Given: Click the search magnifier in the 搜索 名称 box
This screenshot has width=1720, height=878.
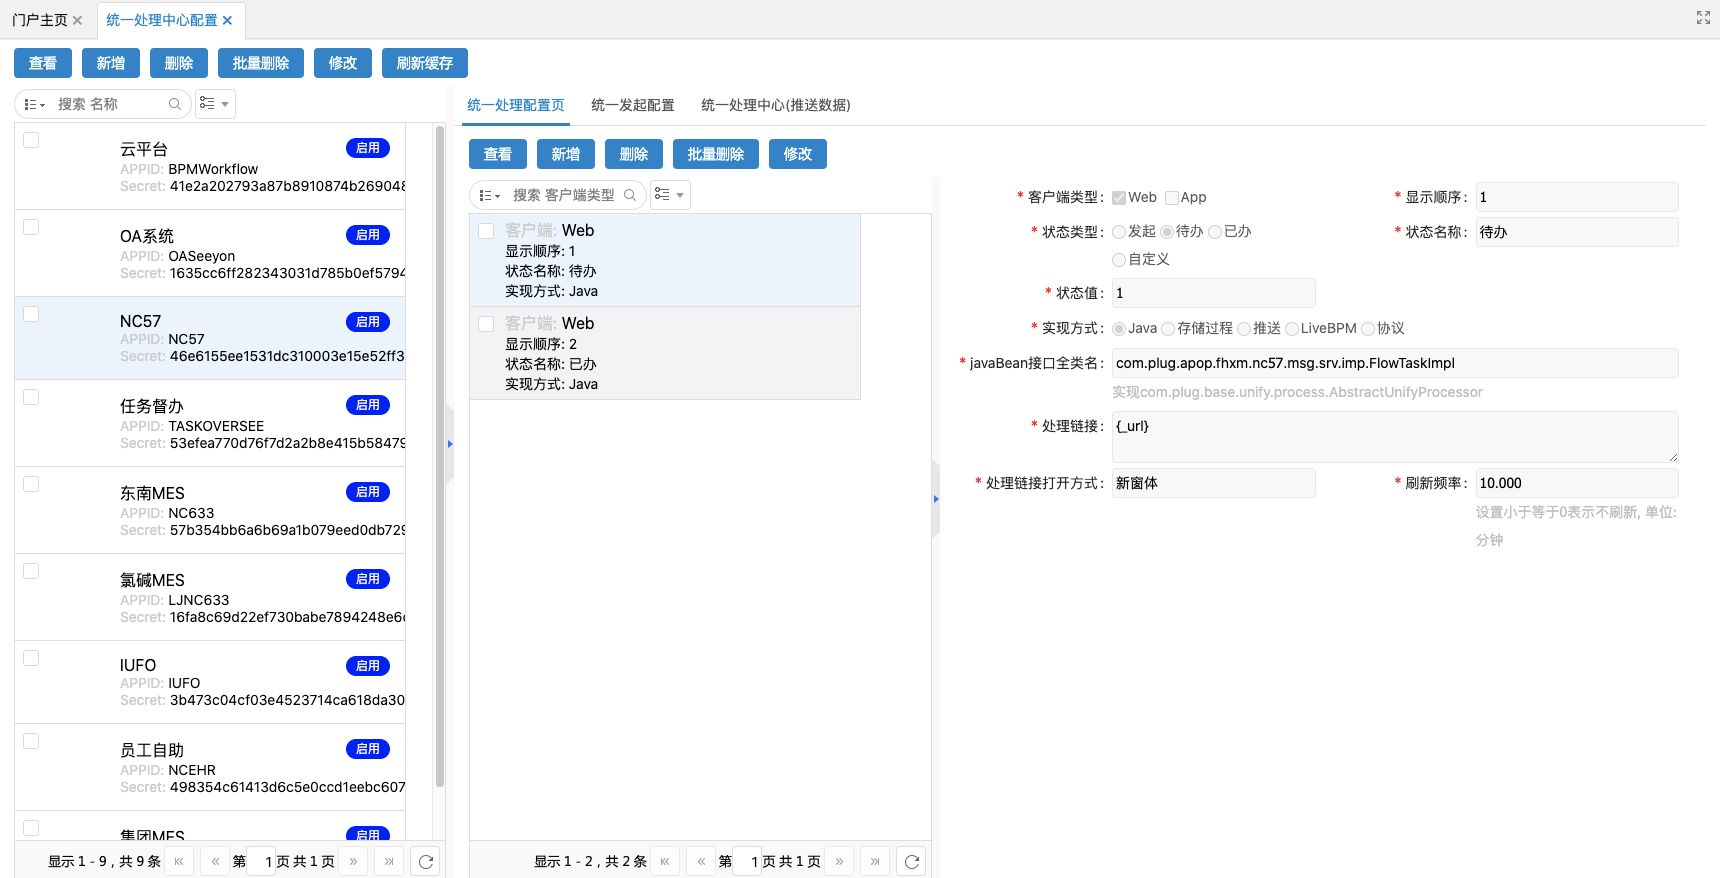Looking at the screenshot, I should (x=175, y=104).
